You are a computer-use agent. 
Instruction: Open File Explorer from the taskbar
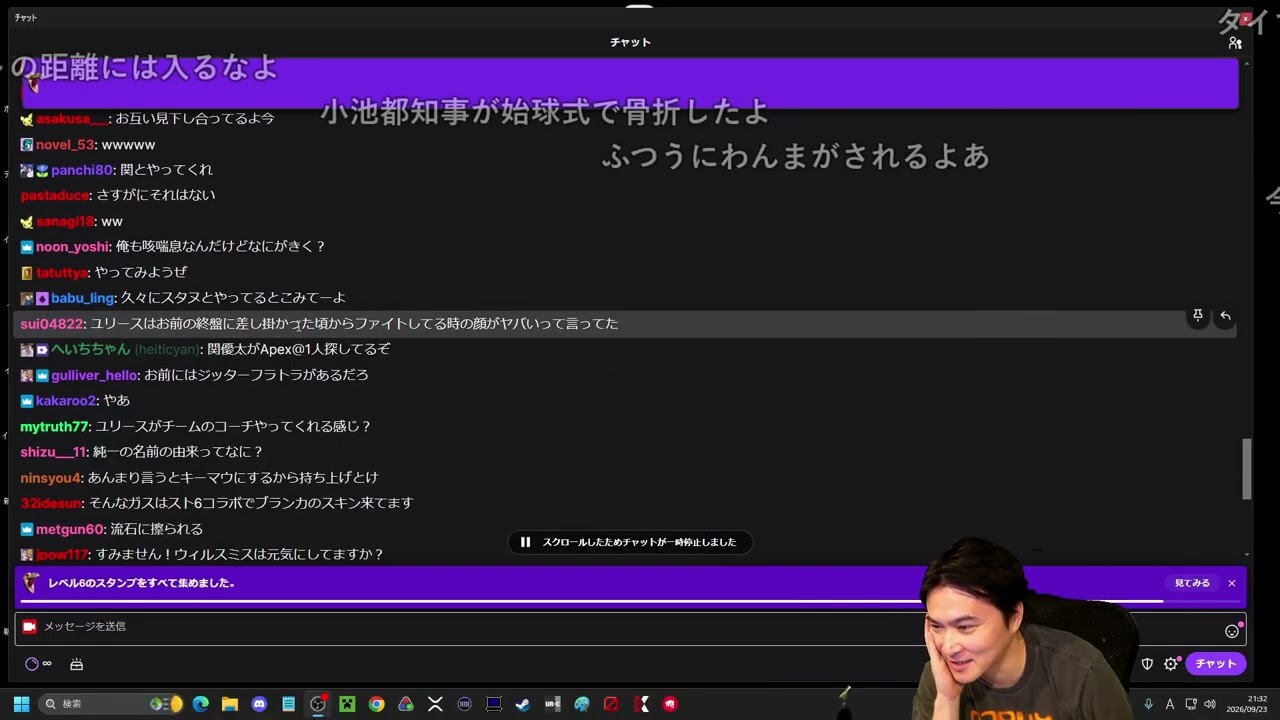[x=229, y=704]
